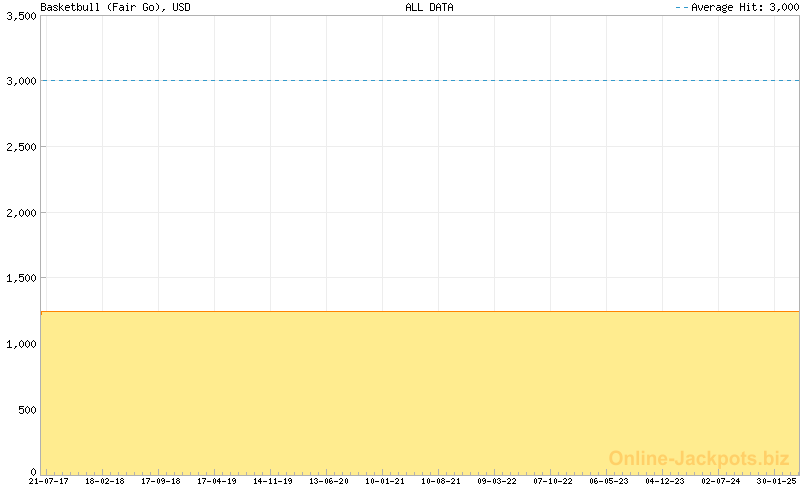The width and height of the screenshot is (800, 490).
Task: Click the 30-01-25 final date label
Action: coord(776,481)
